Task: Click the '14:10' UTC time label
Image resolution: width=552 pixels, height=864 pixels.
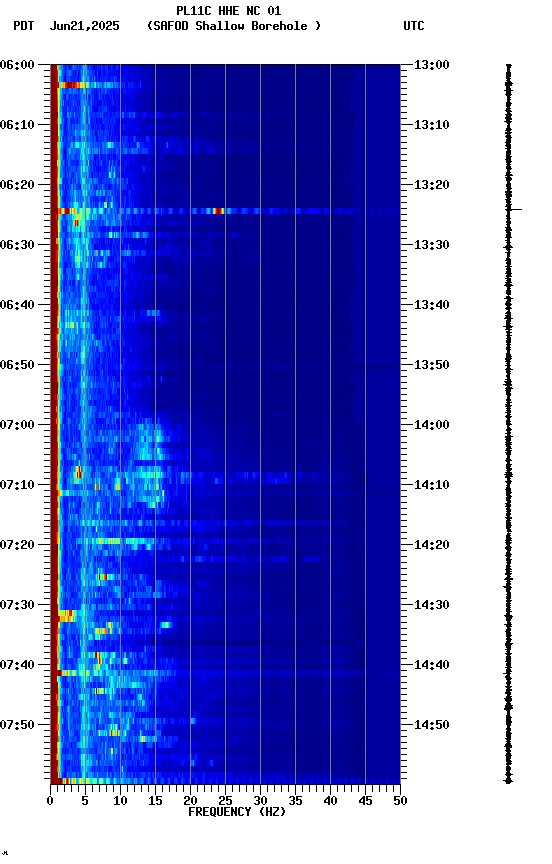Action: (x=432, y=485)
